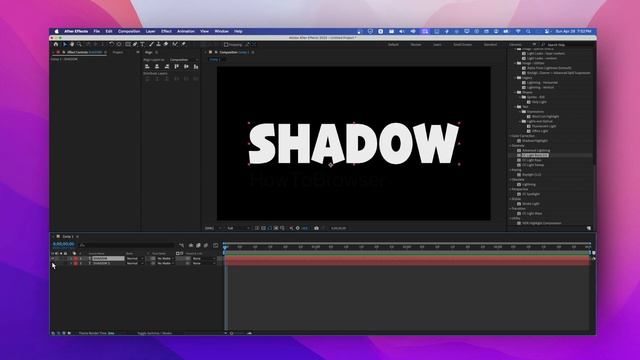Click the Align Left icon
The height and width of the screenshot is (360, 640).
click(147, 66)
